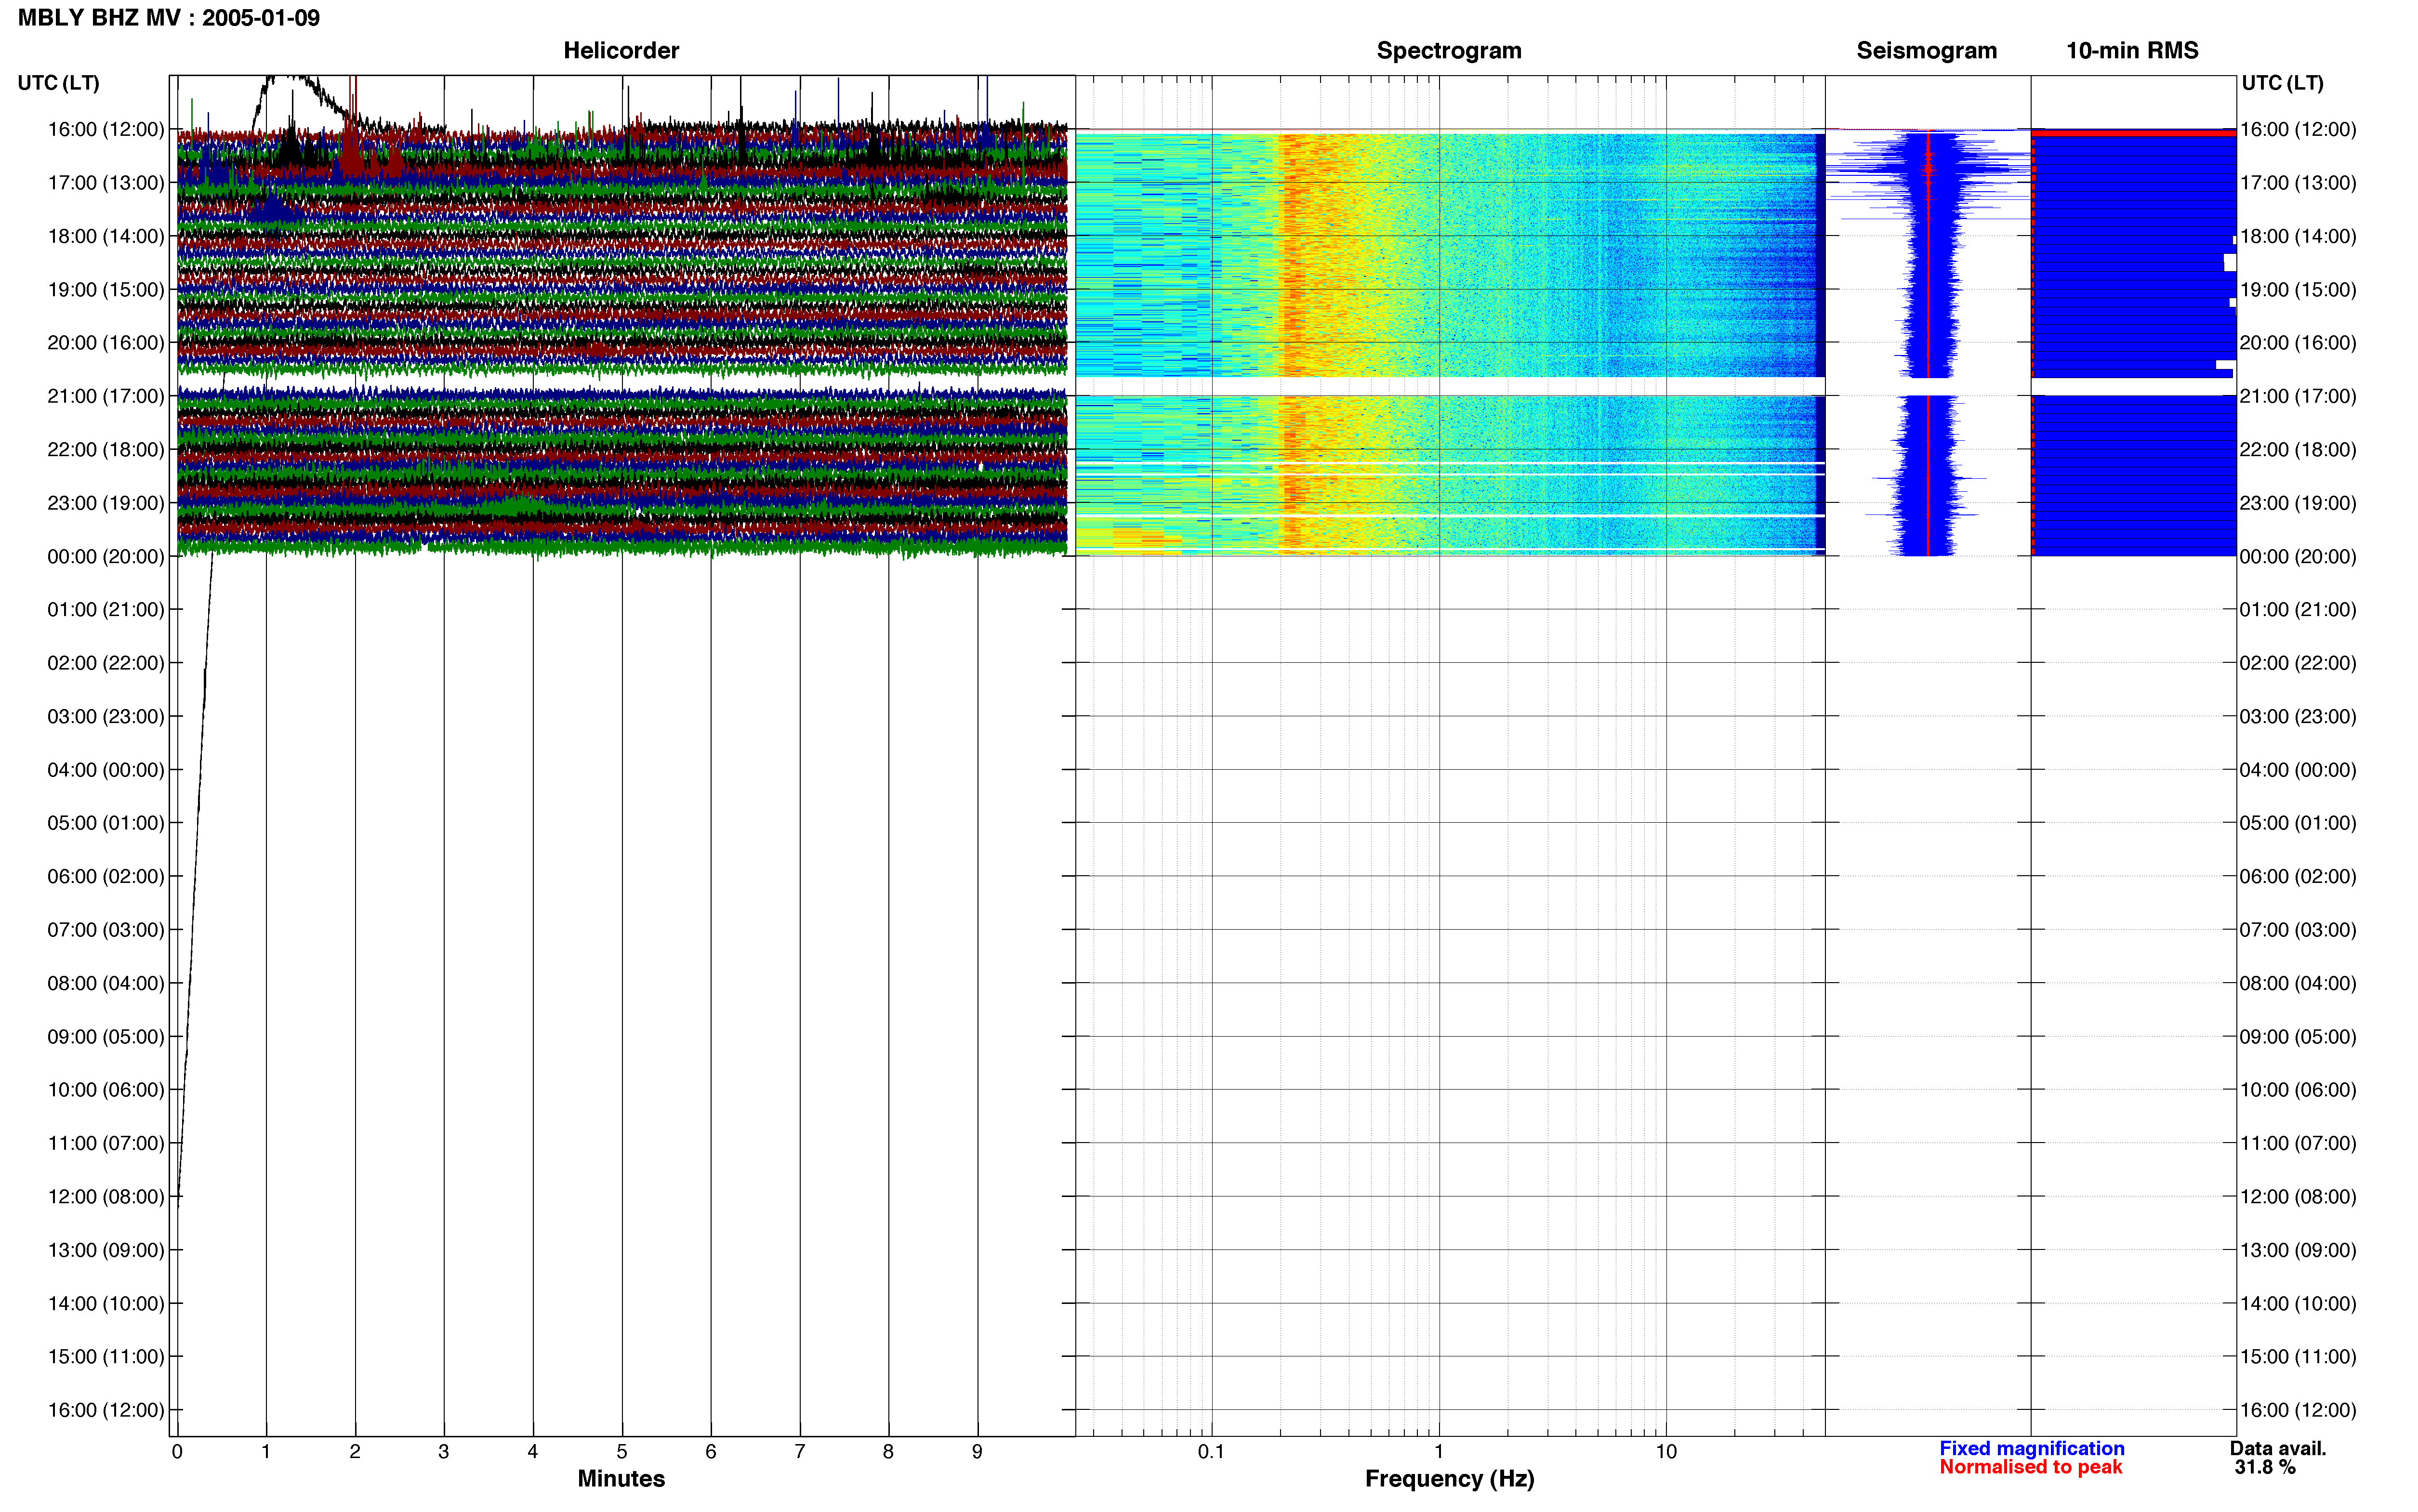Select the Frequency (Hz) axis title
This screenshot has width=2418, height=1512.
click(x=1449, y=1479)
